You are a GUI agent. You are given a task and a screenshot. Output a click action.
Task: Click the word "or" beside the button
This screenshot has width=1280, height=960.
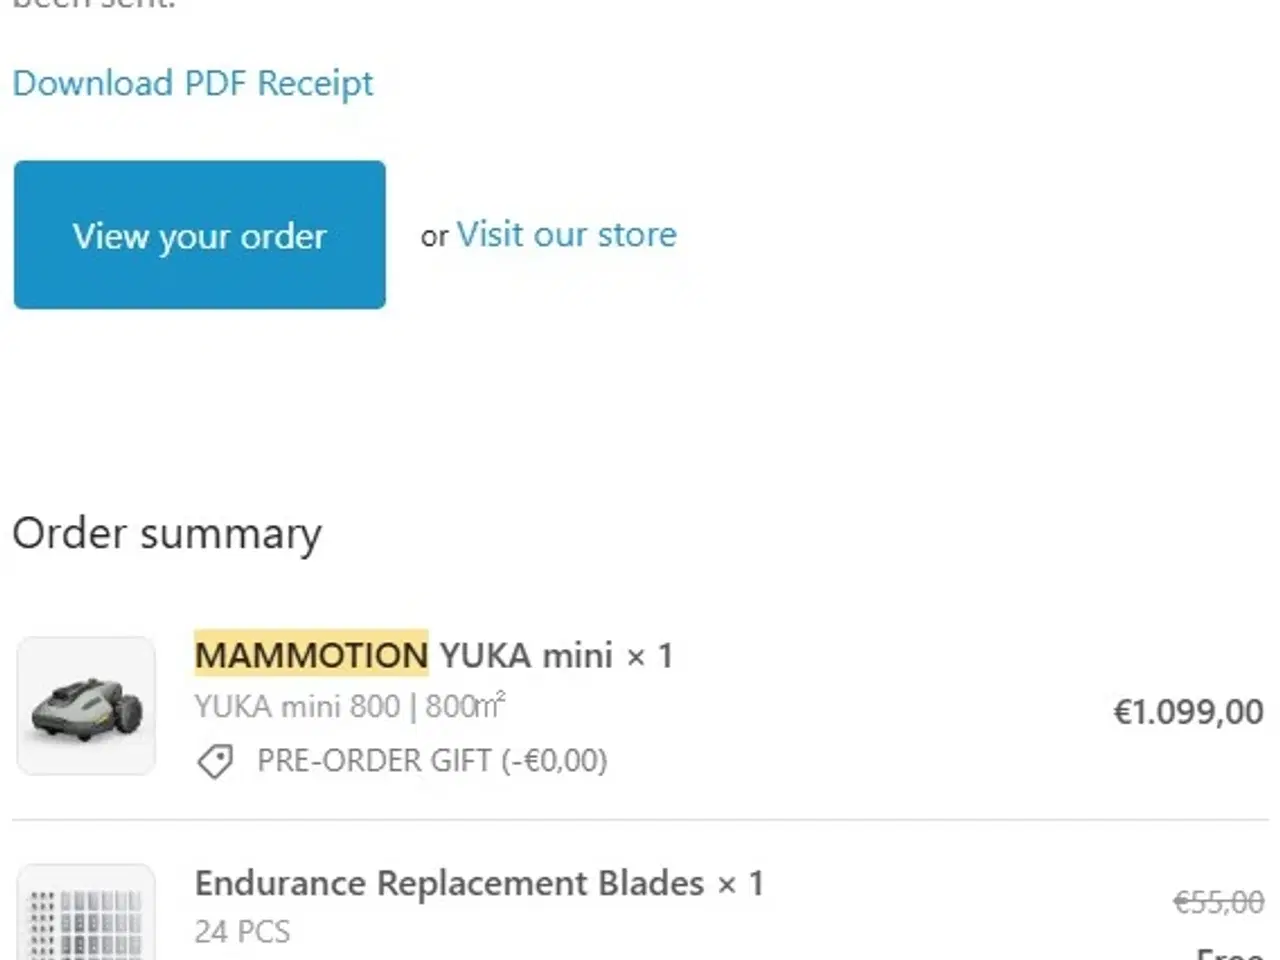(434, 237)
